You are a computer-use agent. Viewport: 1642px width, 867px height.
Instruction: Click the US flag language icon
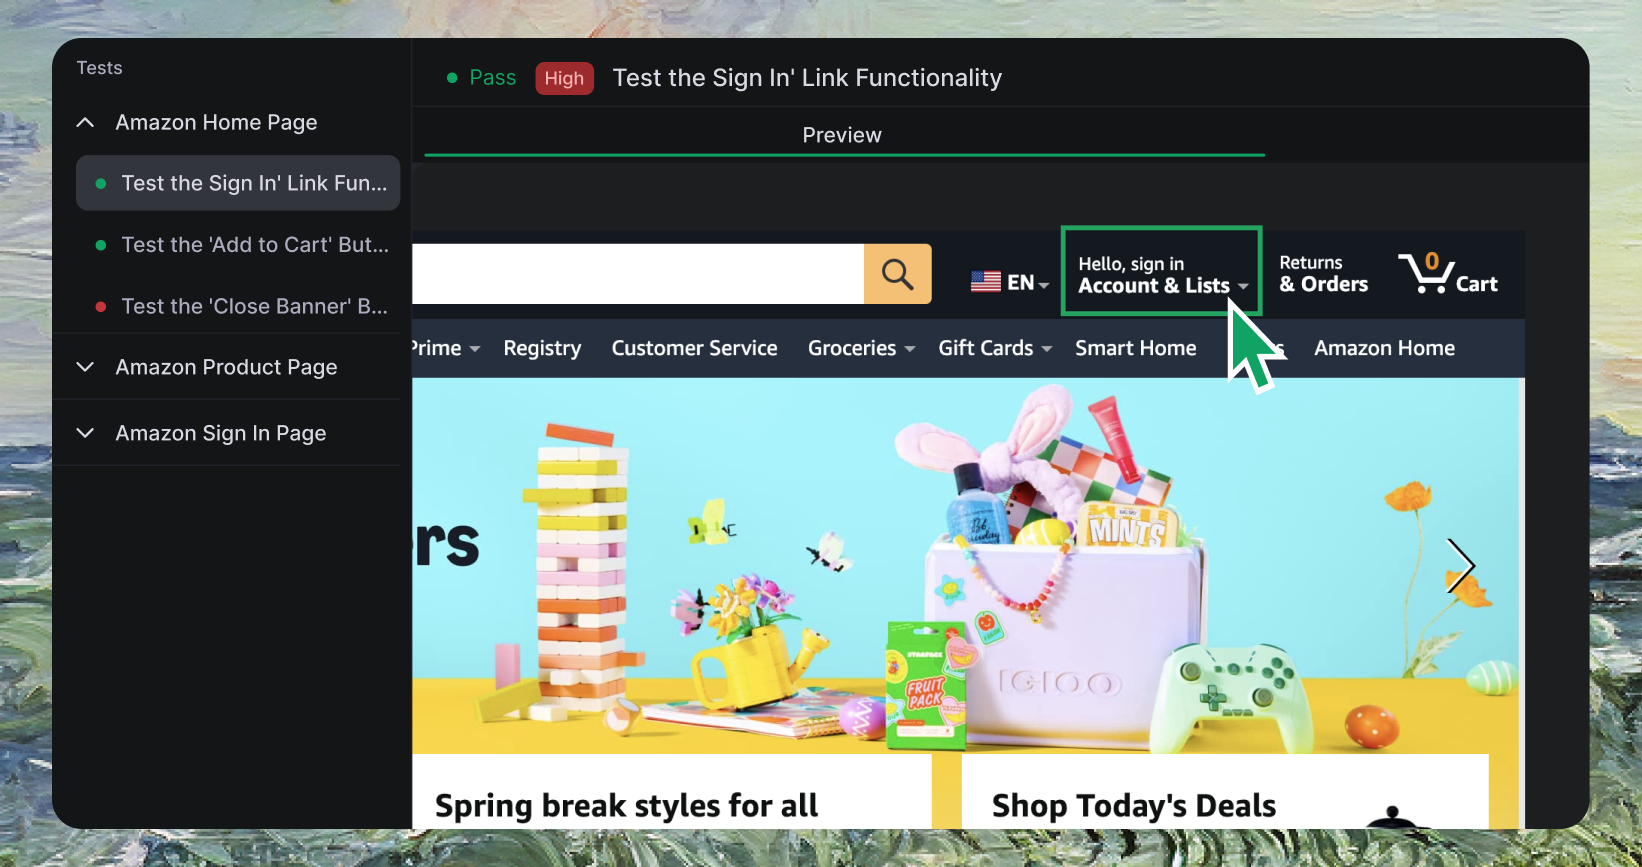986,282
